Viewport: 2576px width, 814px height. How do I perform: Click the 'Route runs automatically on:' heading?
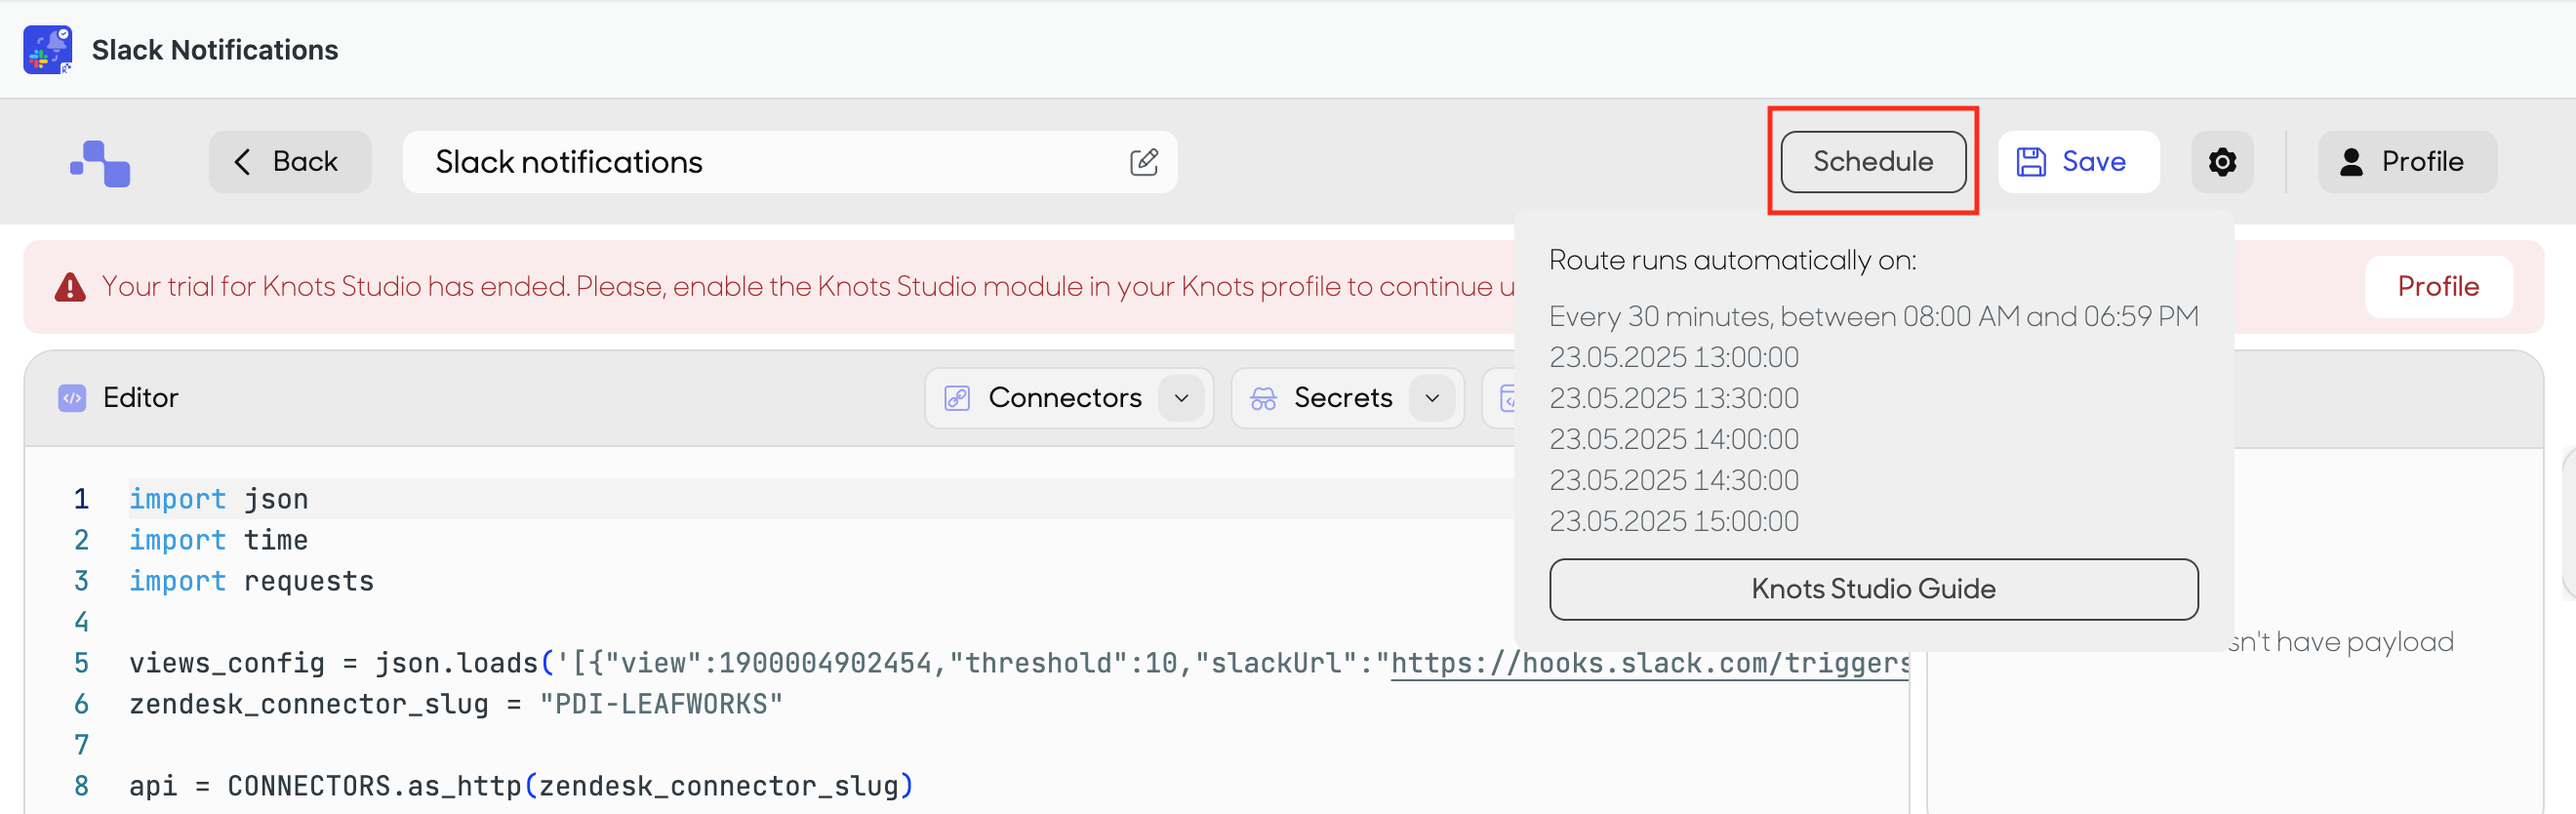click(x=1732, y=260)
